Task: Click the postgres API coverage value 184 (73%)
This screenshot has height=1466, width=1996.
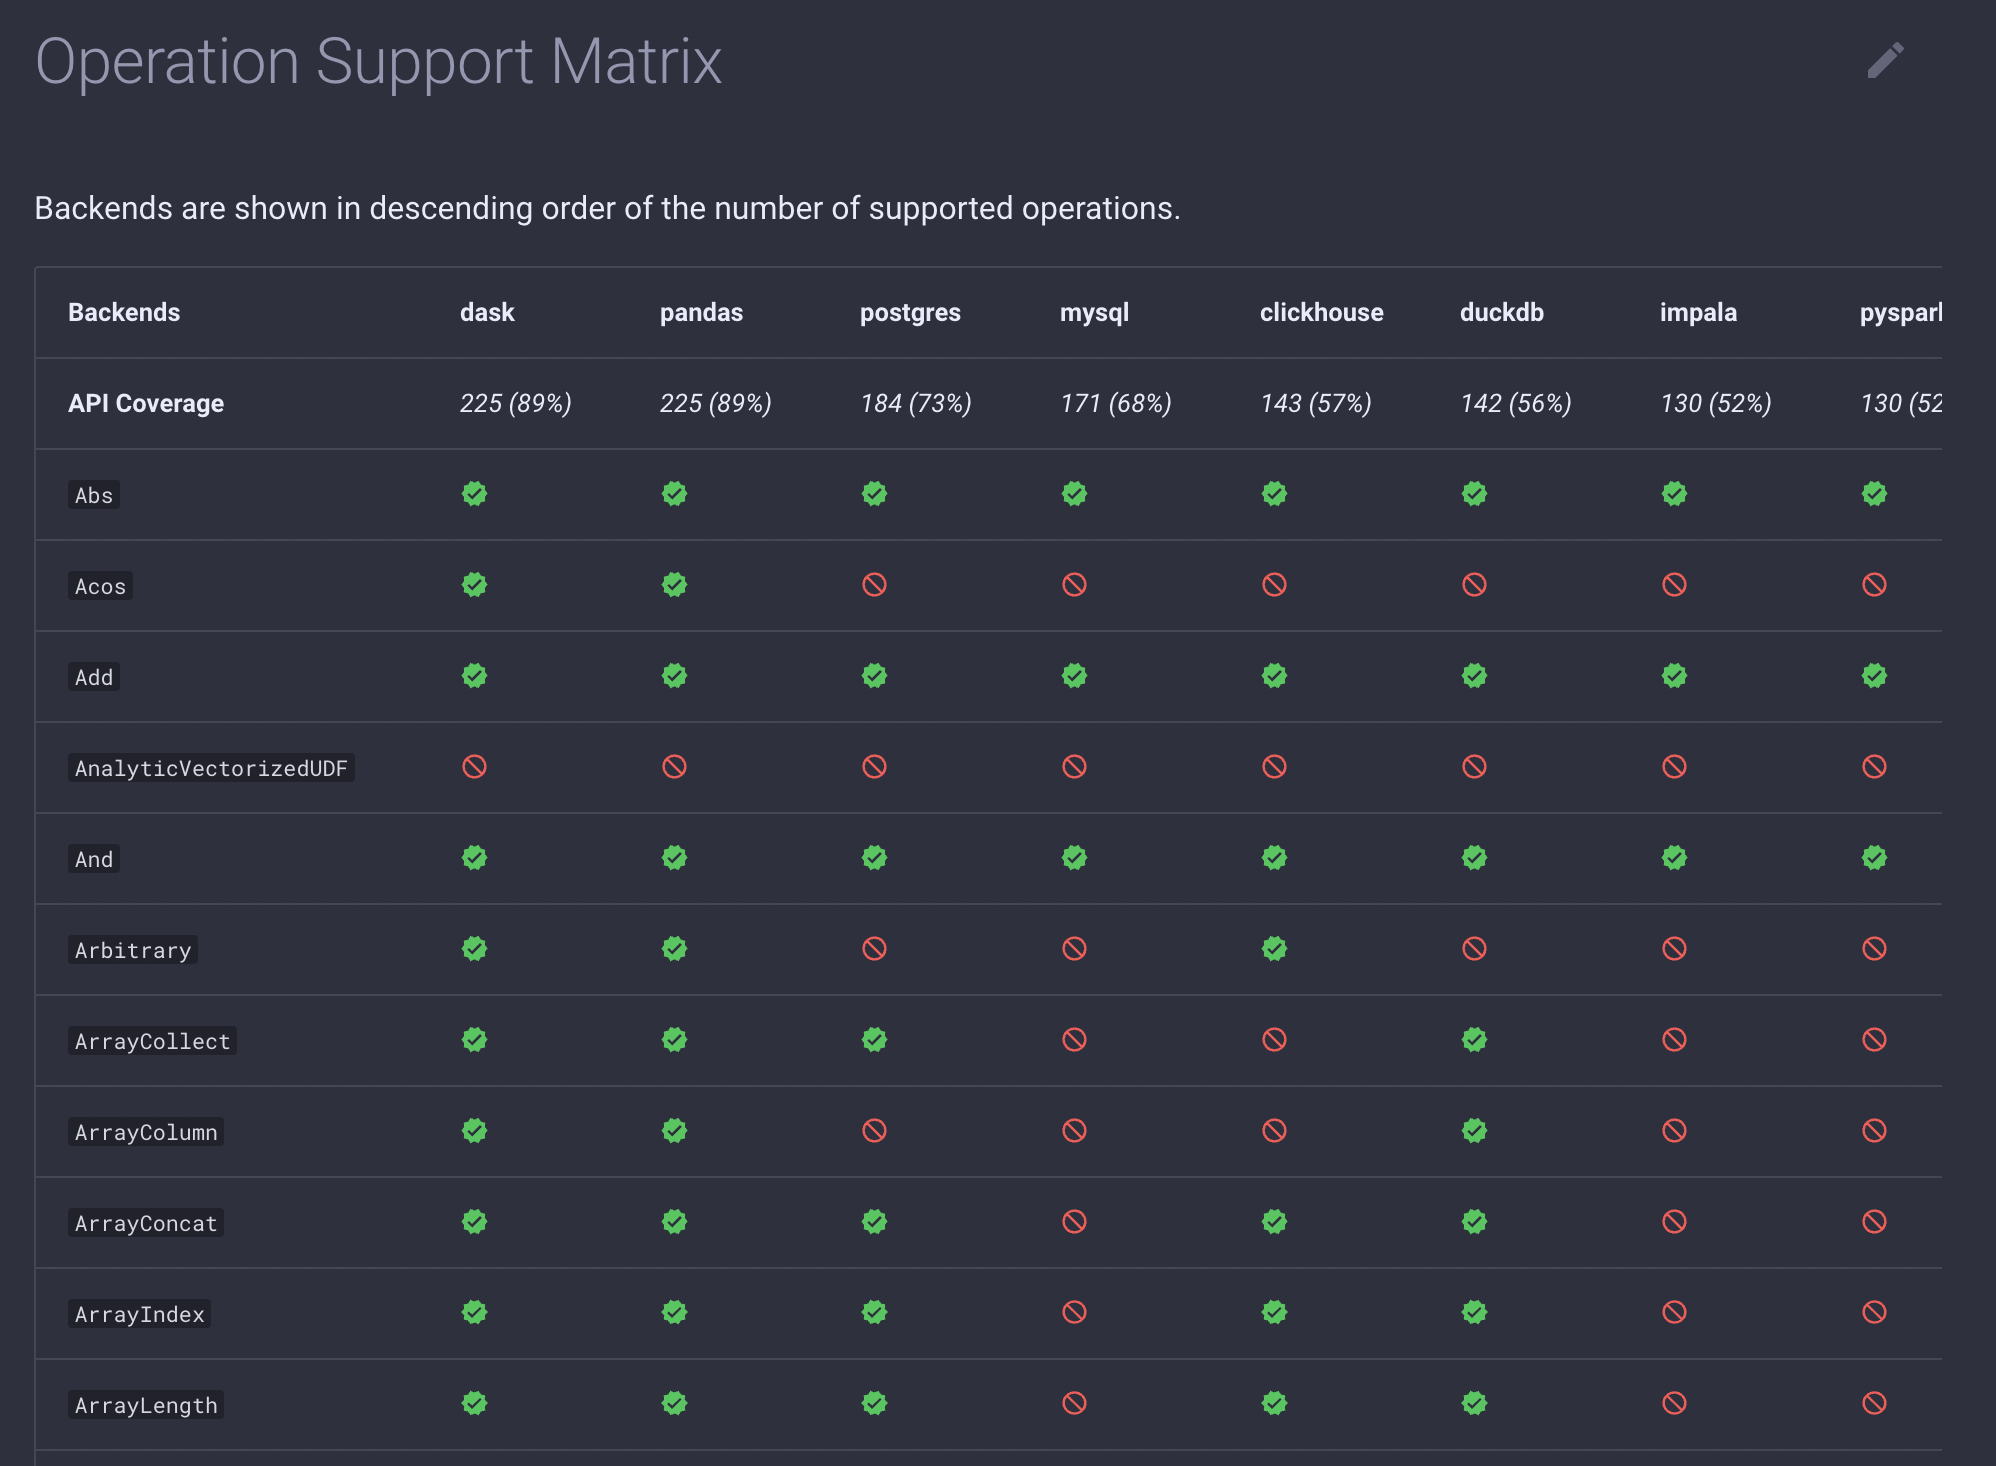Action: 915,403
